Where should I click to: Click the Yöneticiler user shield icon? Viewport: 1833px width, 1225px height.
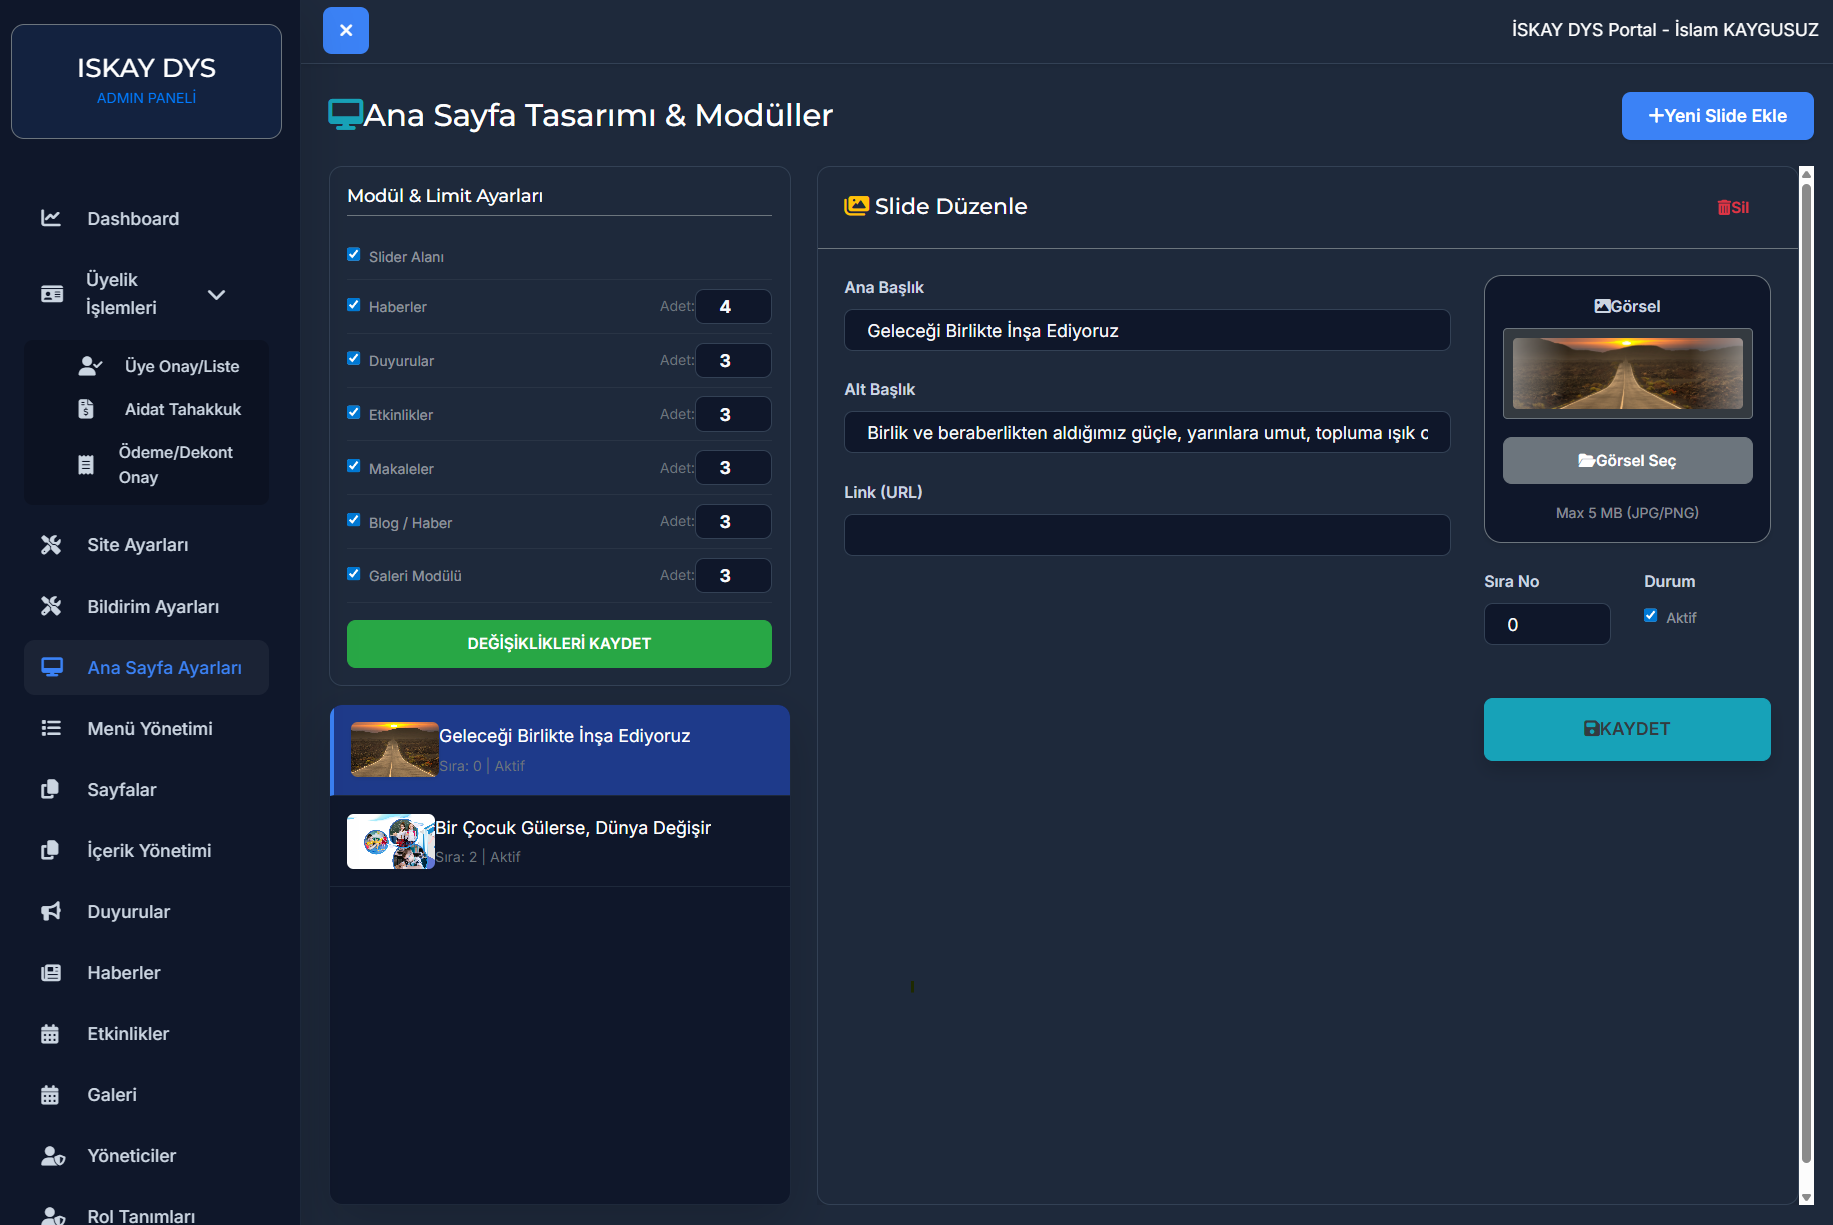[52, 1155]
